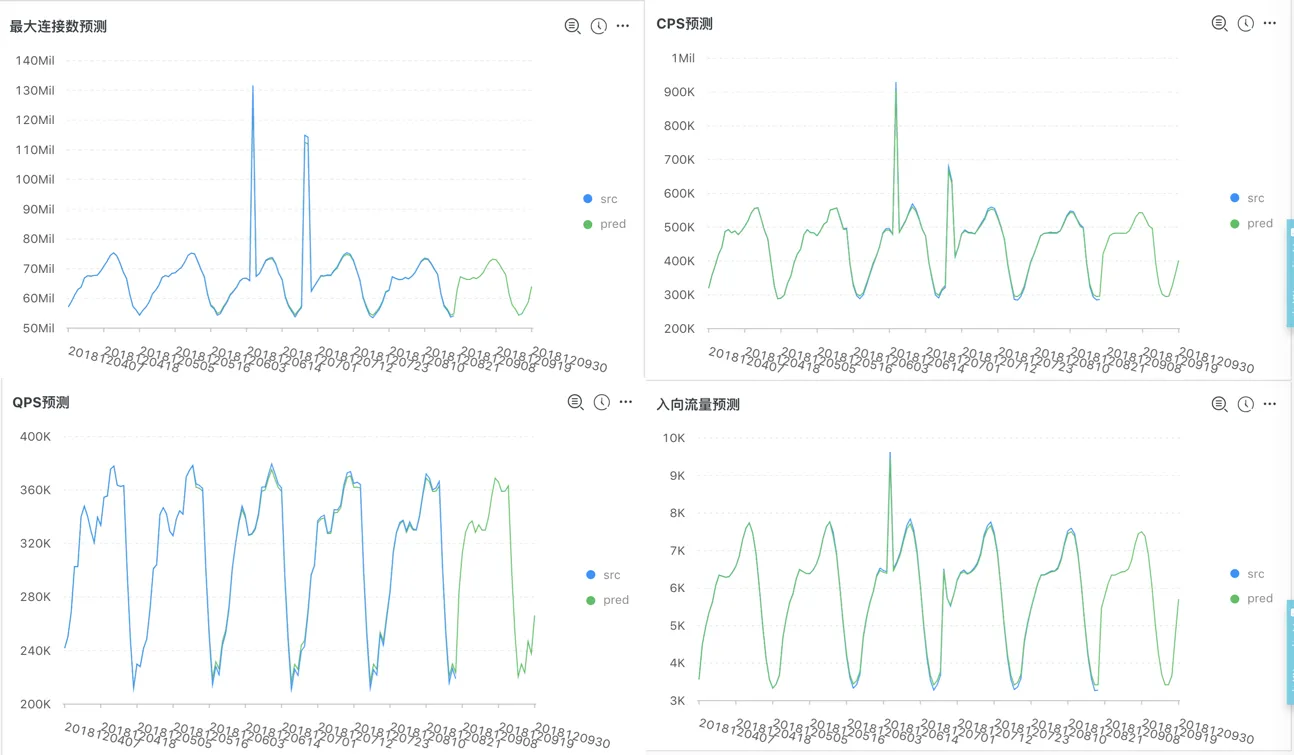Open the more options menu on 入向流量预测 panel
Screen dimensions: 1294x755
1270,404
